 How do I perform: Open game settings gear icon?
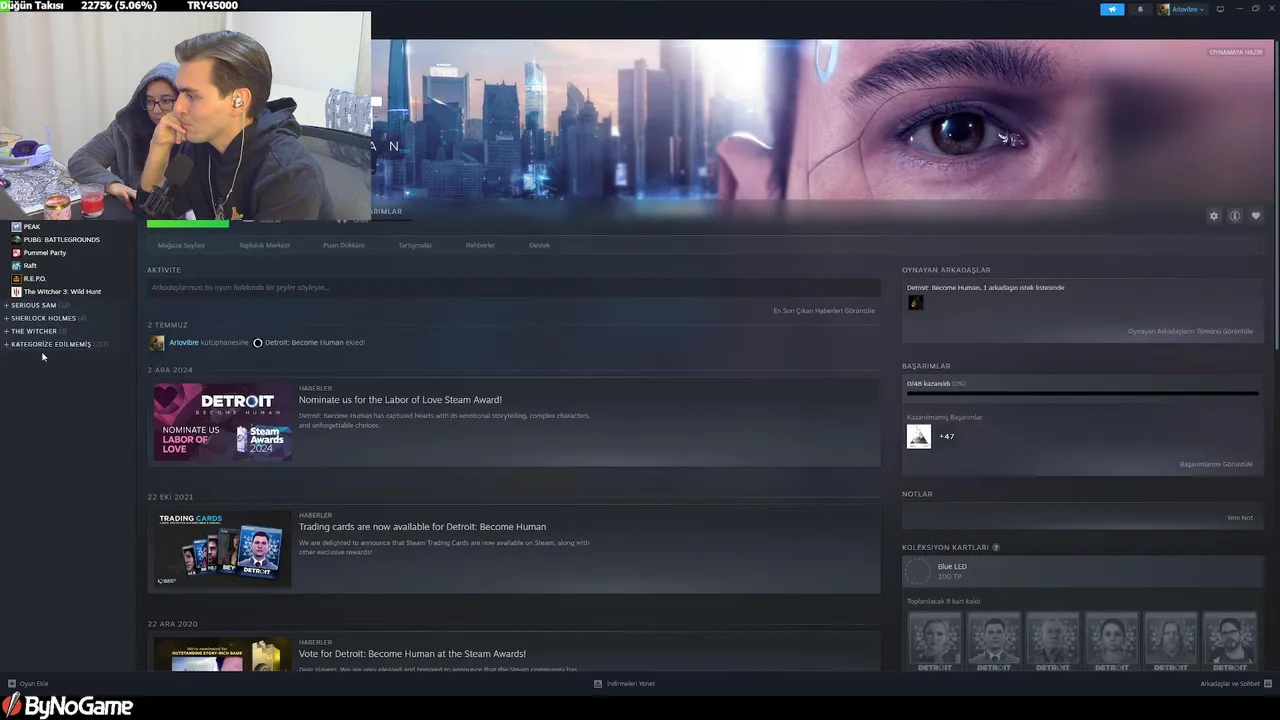pos(1214,216)
